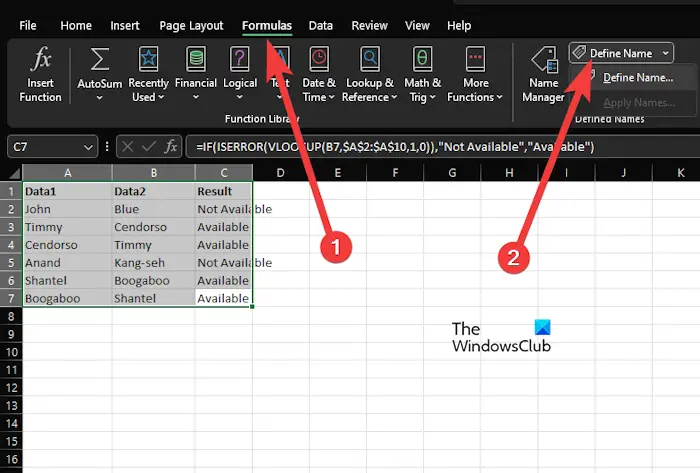The image size is (700, 473).
Task: Choose Define Name... from the dropdown menu
Action: [x=638, y=77]
